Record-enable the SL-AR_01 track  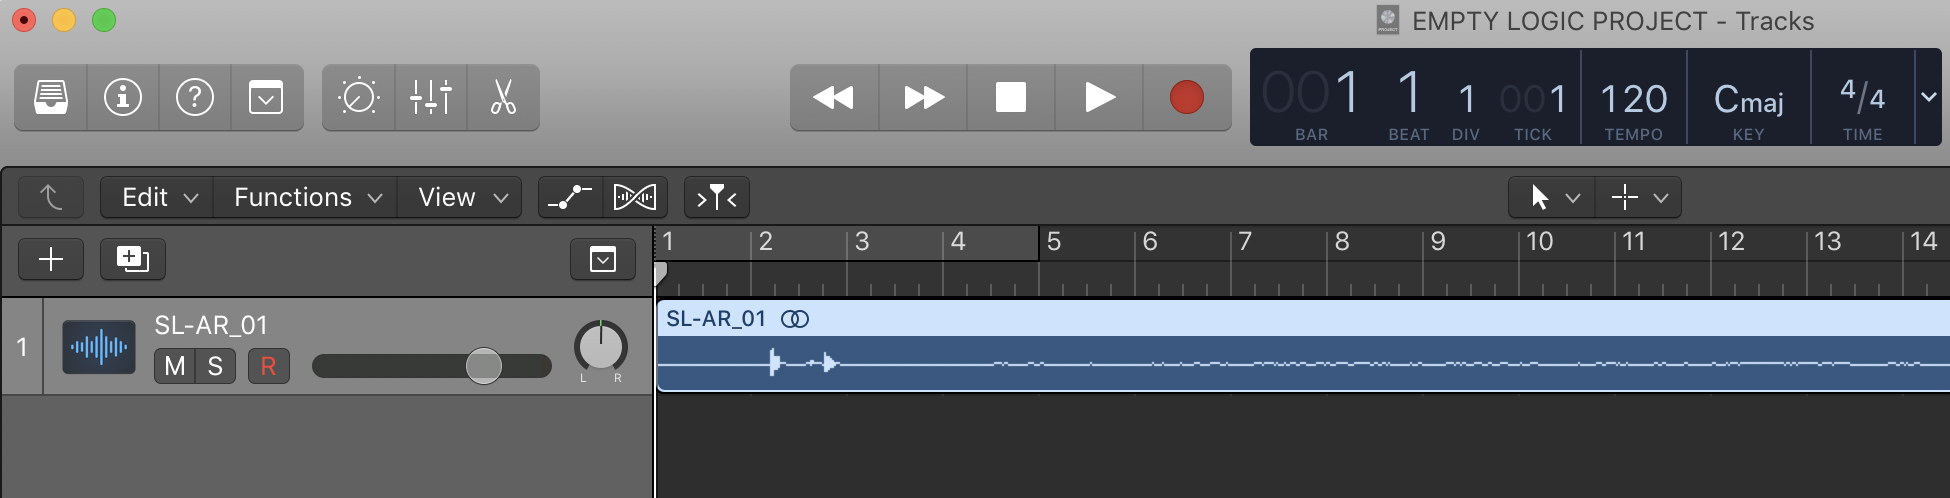(x=268, y=366)
